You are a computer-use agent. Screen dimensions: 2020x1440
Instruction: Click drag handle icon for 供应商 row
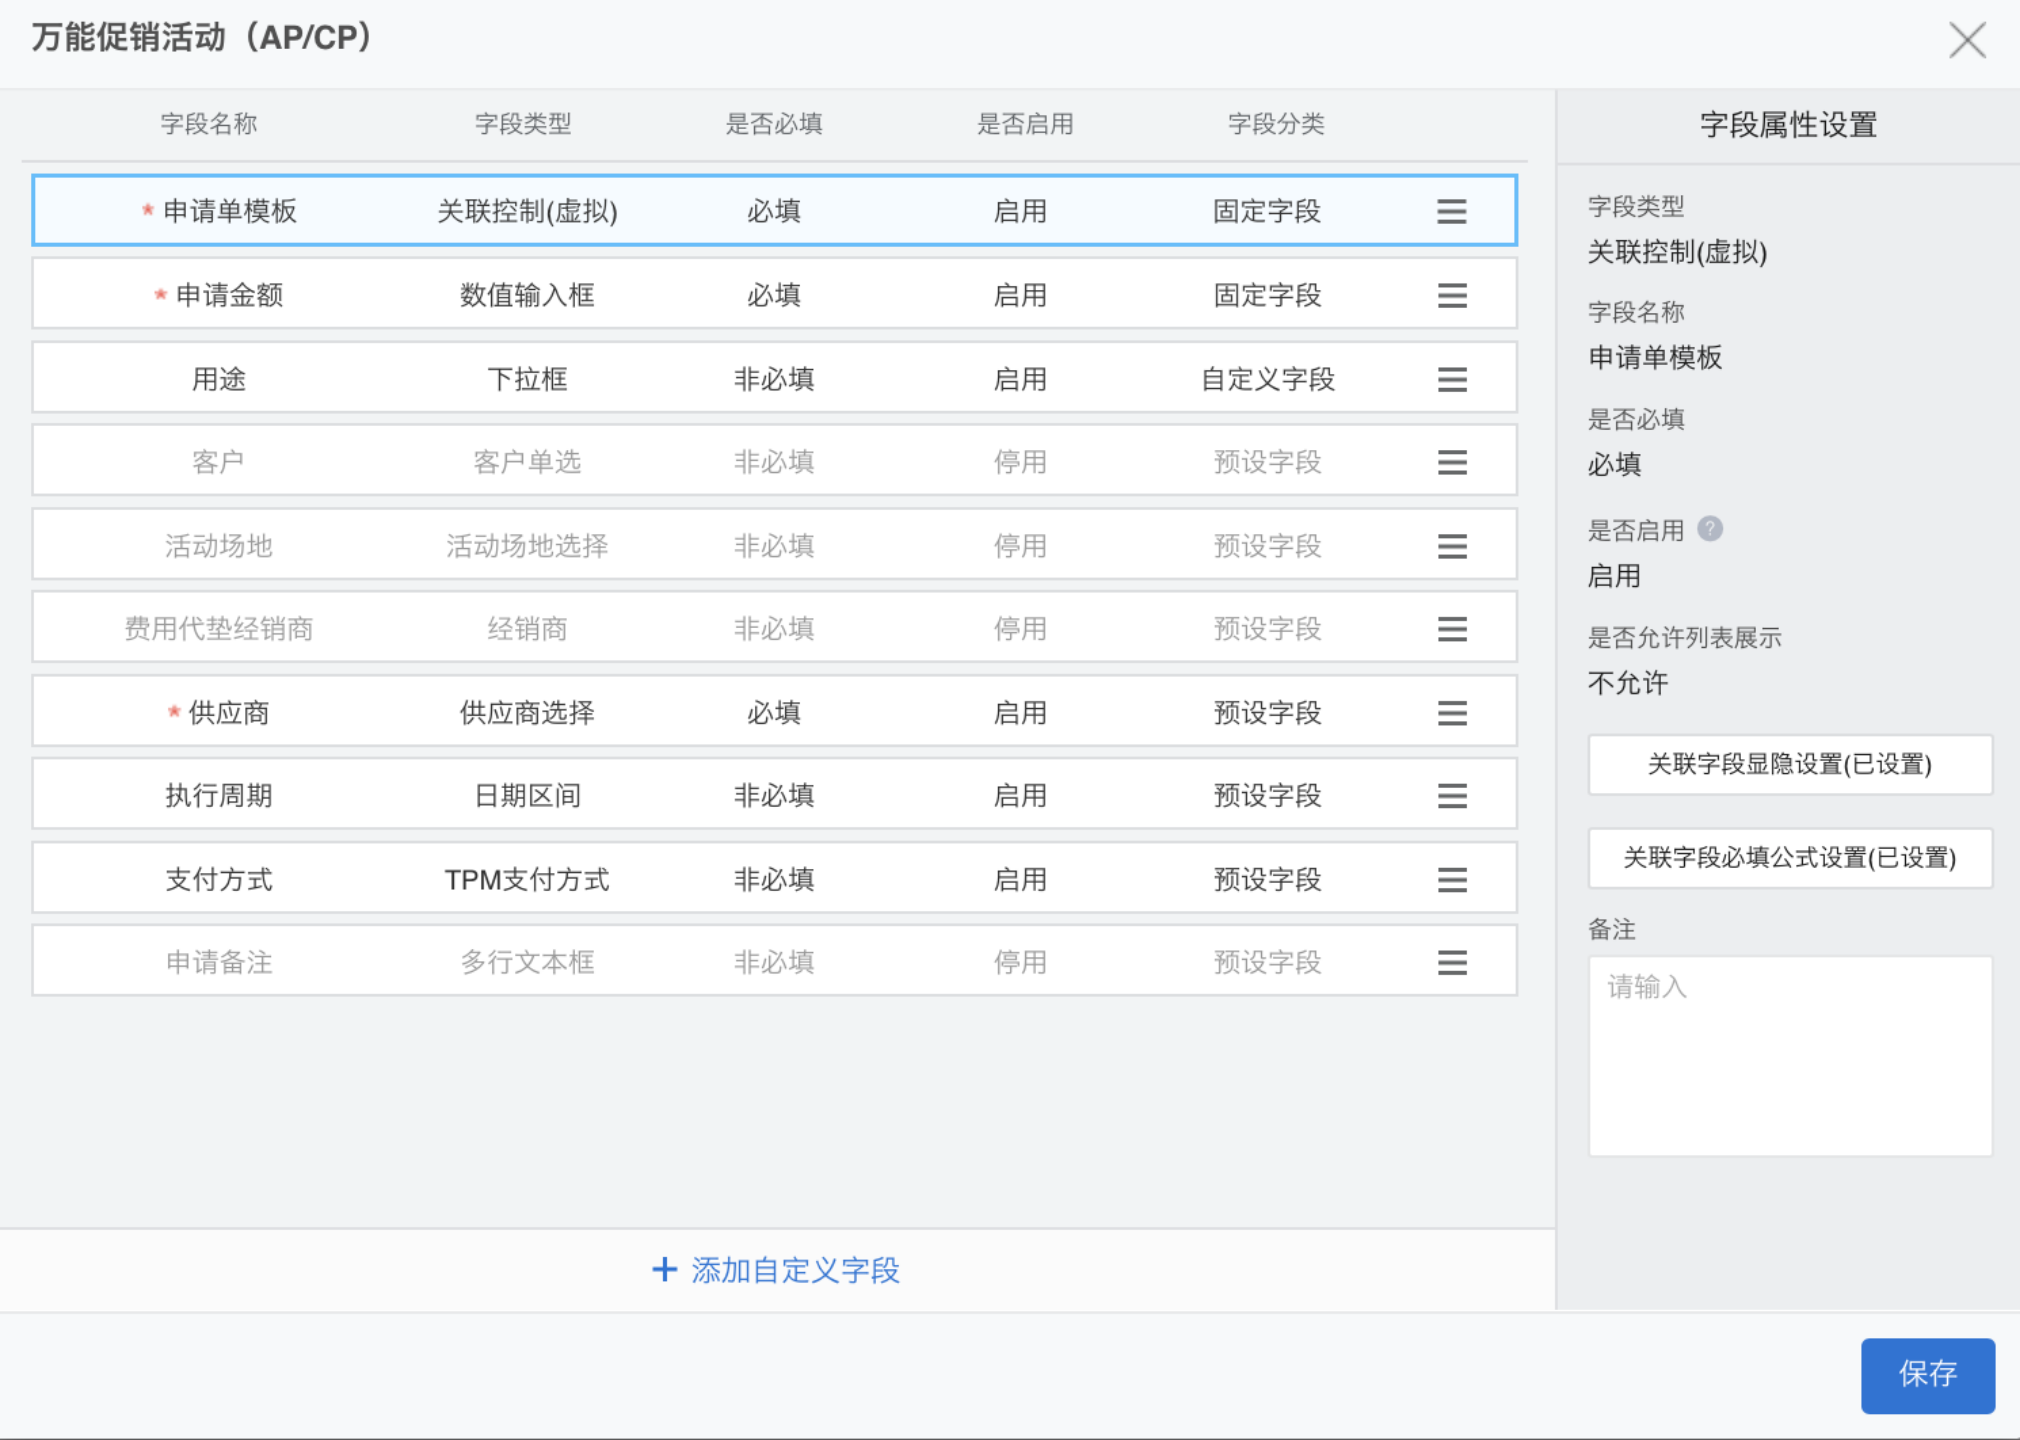[1451, 713]
